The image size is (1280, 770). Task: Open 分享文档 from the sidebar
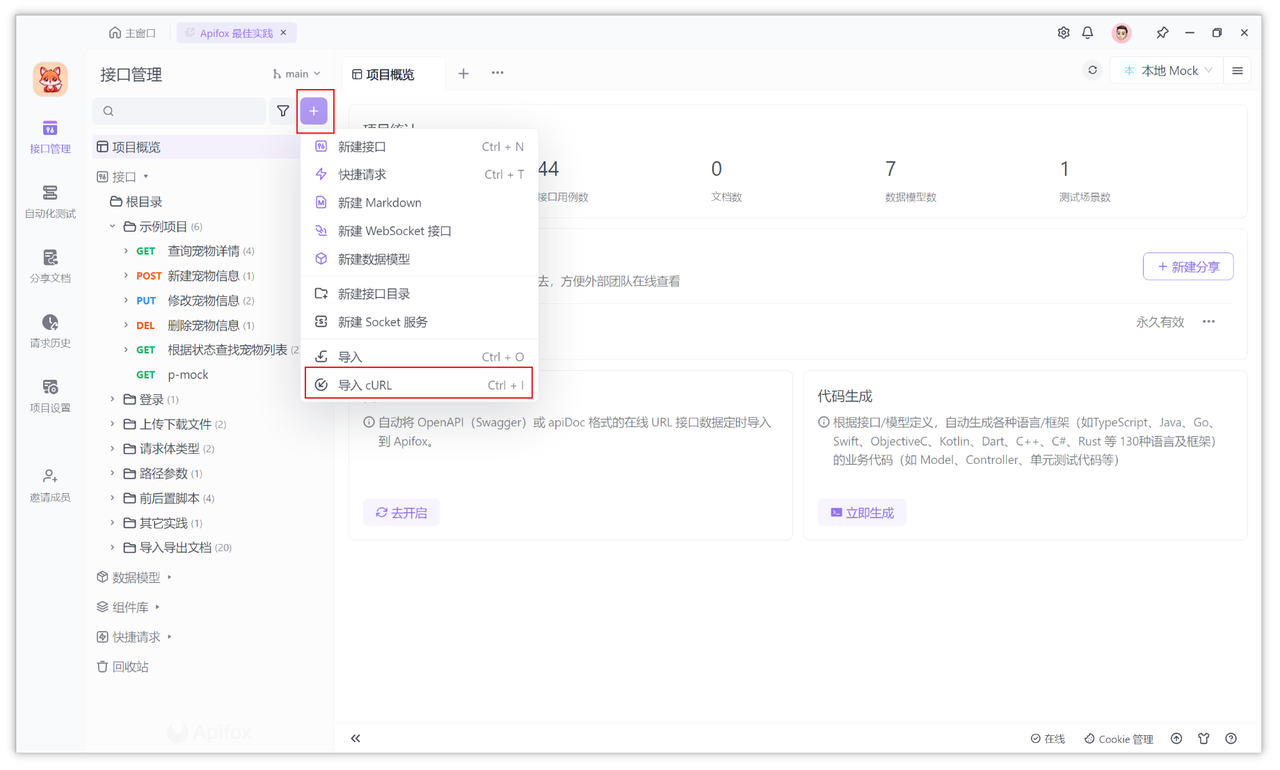point(50,266)
